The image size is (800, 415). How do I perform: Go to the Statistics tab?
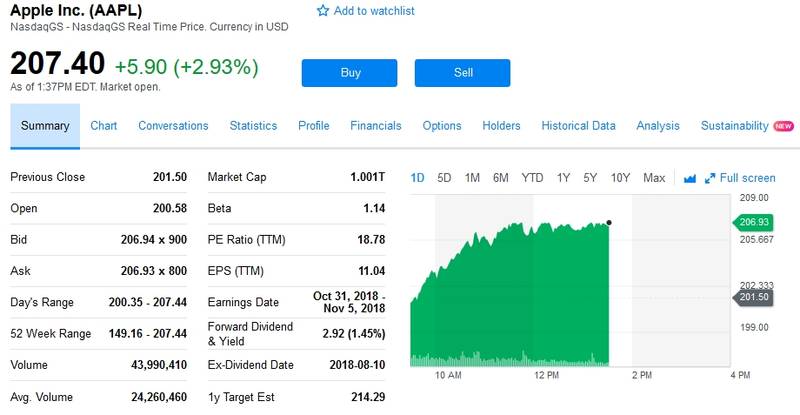(253, 126)
